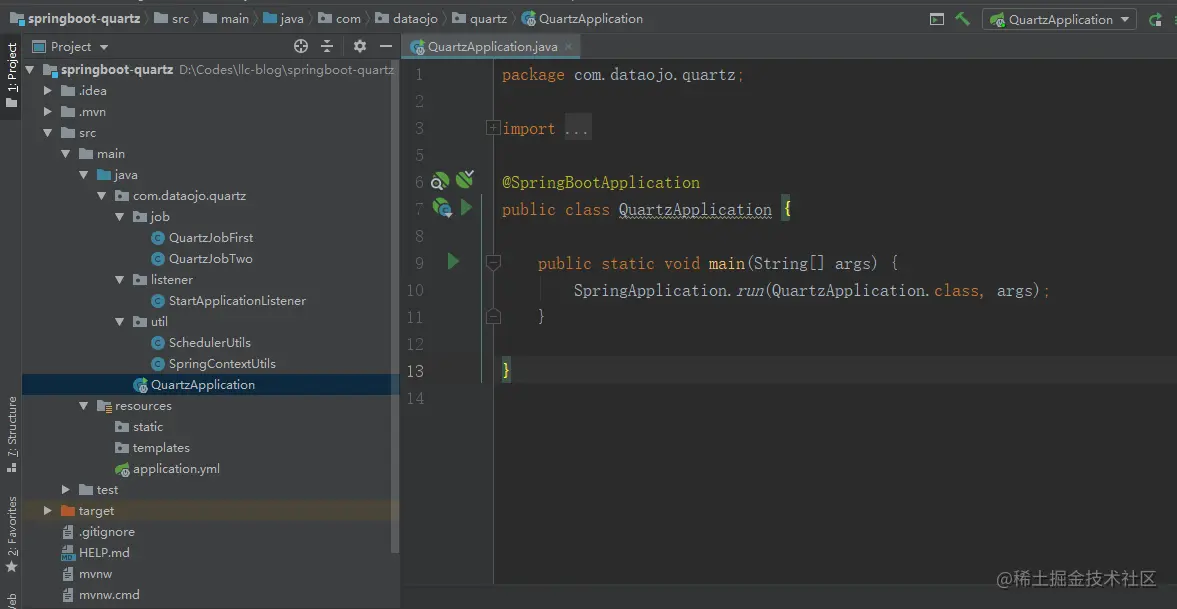This screenshot has width=1177, height=609.
Task: Collapse the com.dataojo.quartz package arrow
Action: (102, 196)
